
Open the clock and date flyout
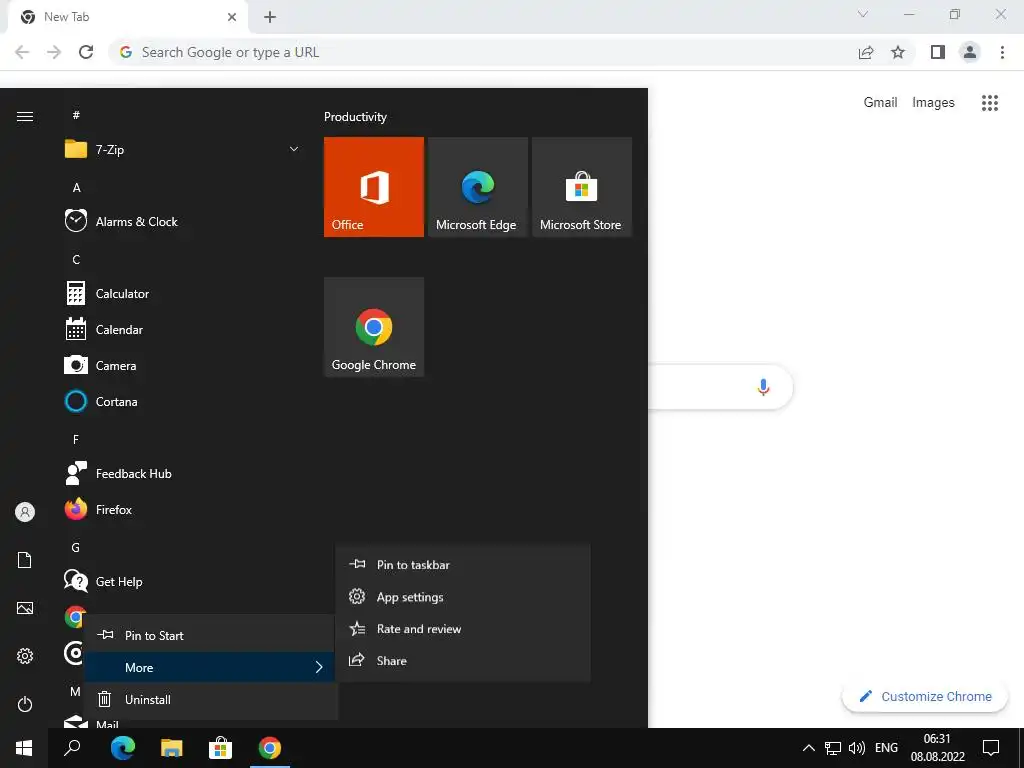(938, 748)
